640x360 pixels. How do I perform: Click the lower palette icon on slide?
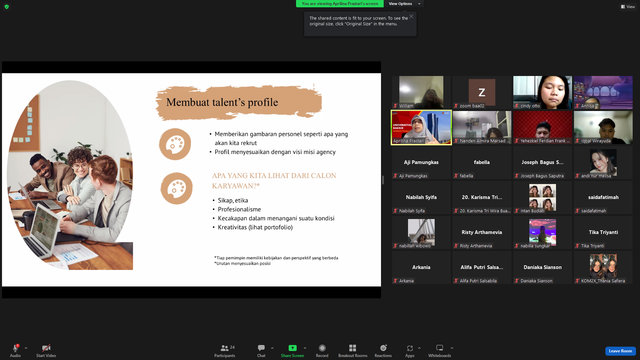click(176, 188)
